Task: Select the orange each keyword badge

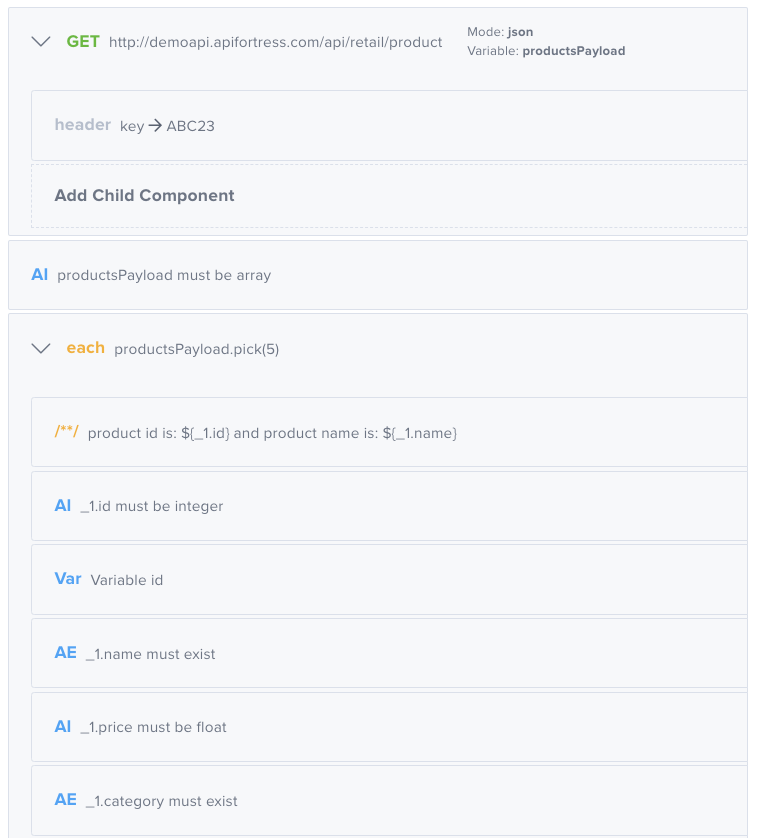Action: pyautogui.click(x=84, y=348)
